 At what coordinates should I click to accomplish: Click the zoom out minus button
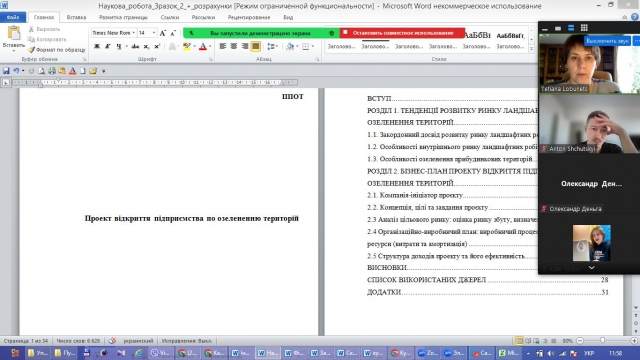point(580,341)
